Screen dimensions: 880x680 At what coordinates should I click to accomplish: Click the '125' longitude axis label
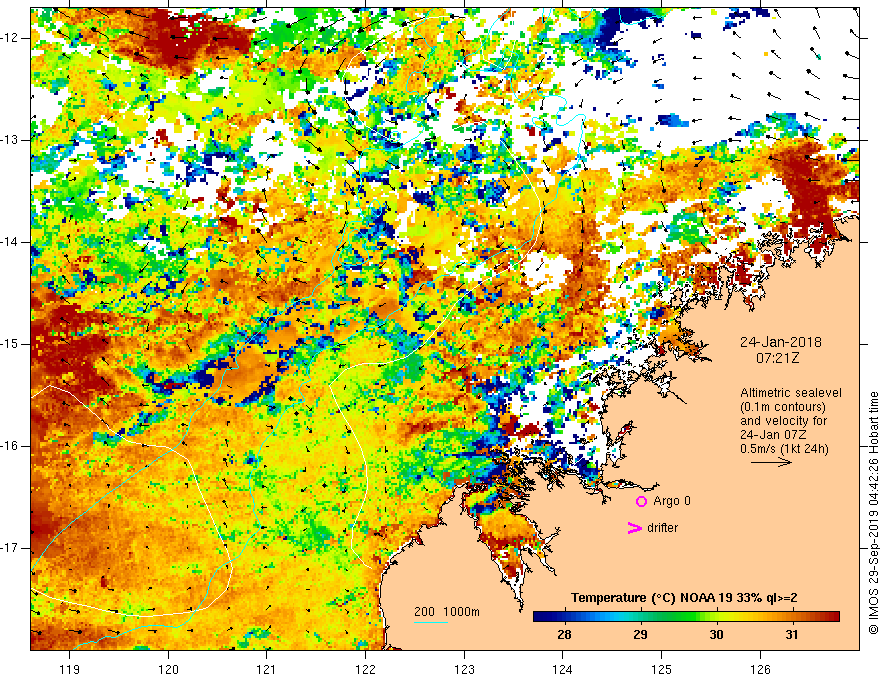point(662,669)
